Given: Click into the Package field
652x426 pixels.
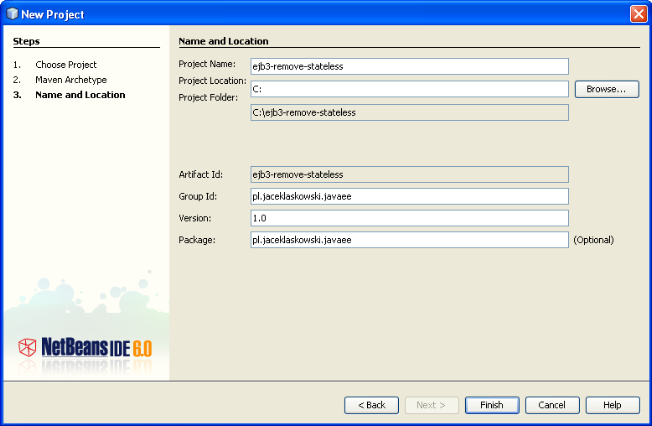Looking at the screenshot, I should pos(410,240).
